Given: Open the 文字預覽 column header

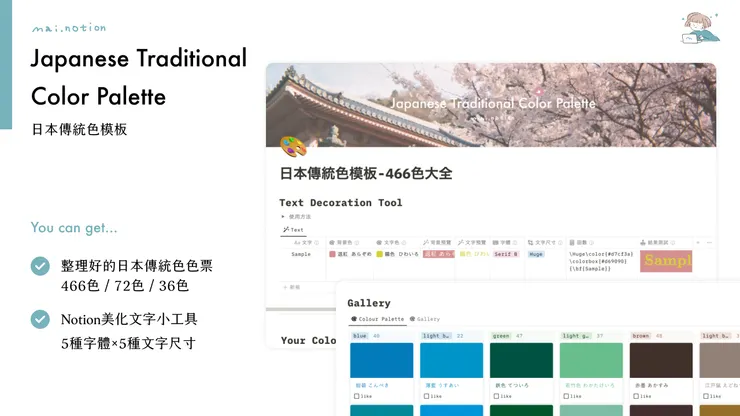Looking at the screenshot, I should click(472, 243).
